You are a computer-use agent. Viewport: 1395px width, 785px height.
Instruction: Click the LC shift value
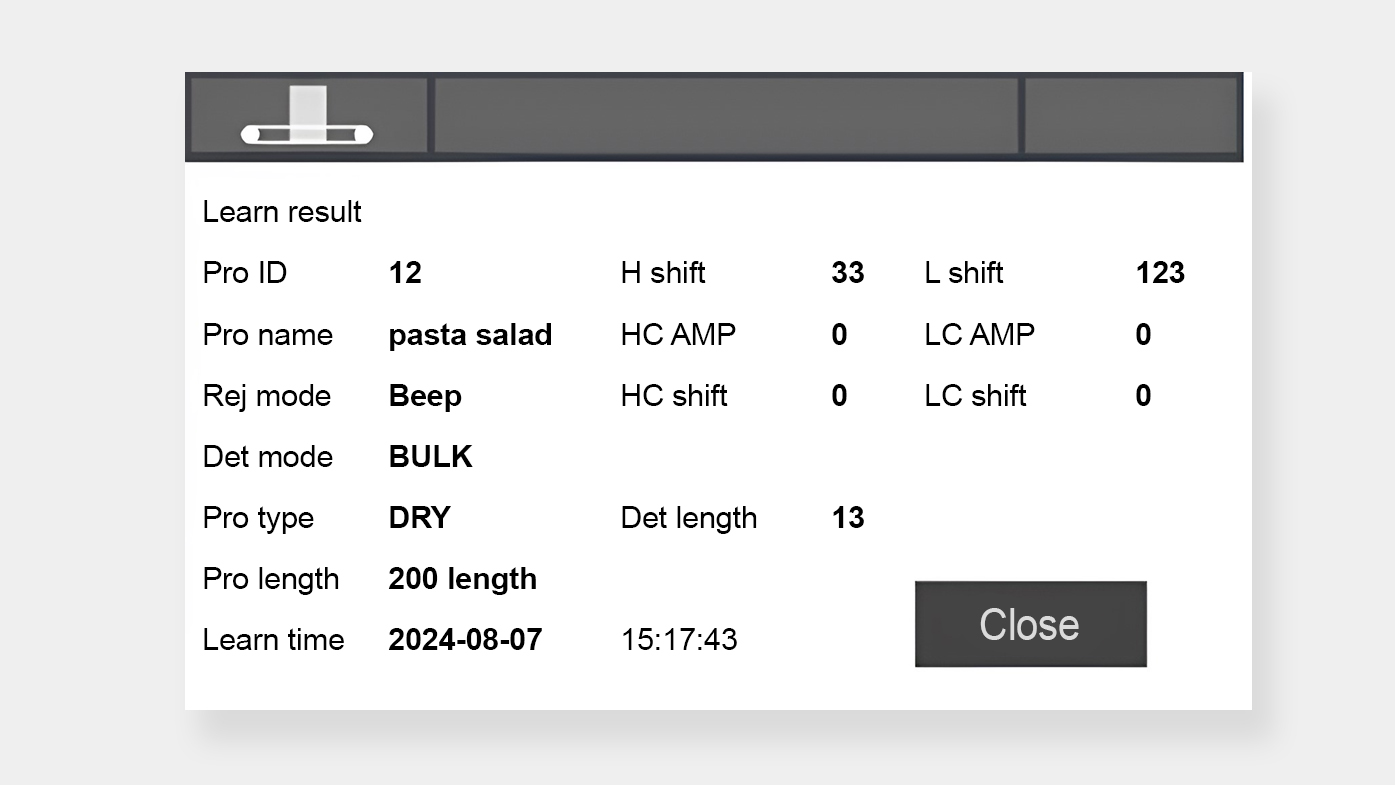pyautogui.click(x=1143, y=396)
